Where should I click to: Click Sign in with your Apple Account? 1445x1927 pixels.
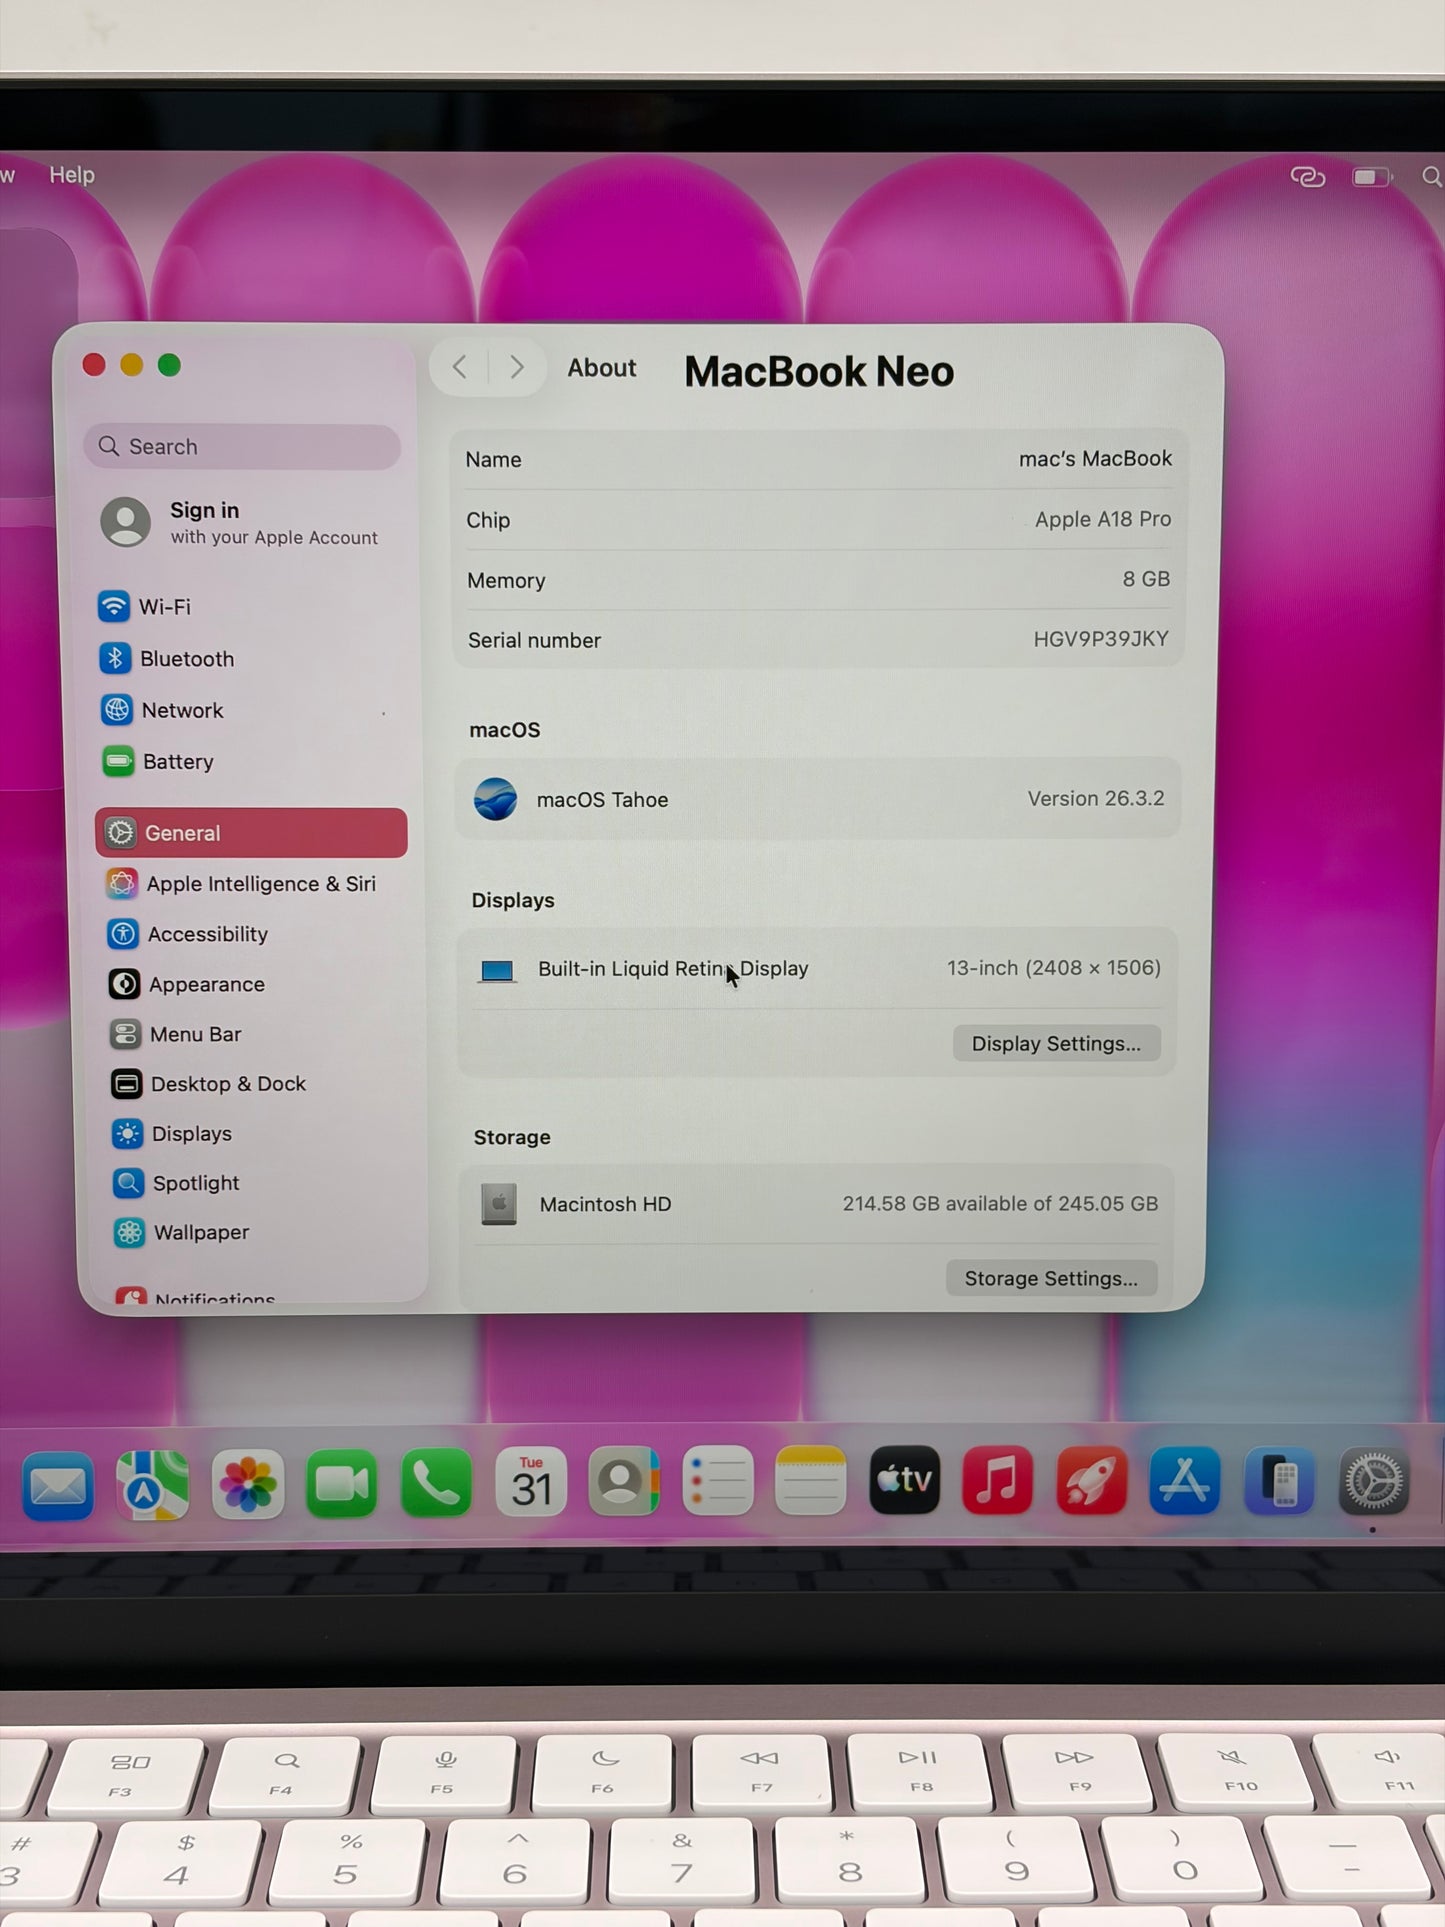pyautogui.click(x=240, y=523)
